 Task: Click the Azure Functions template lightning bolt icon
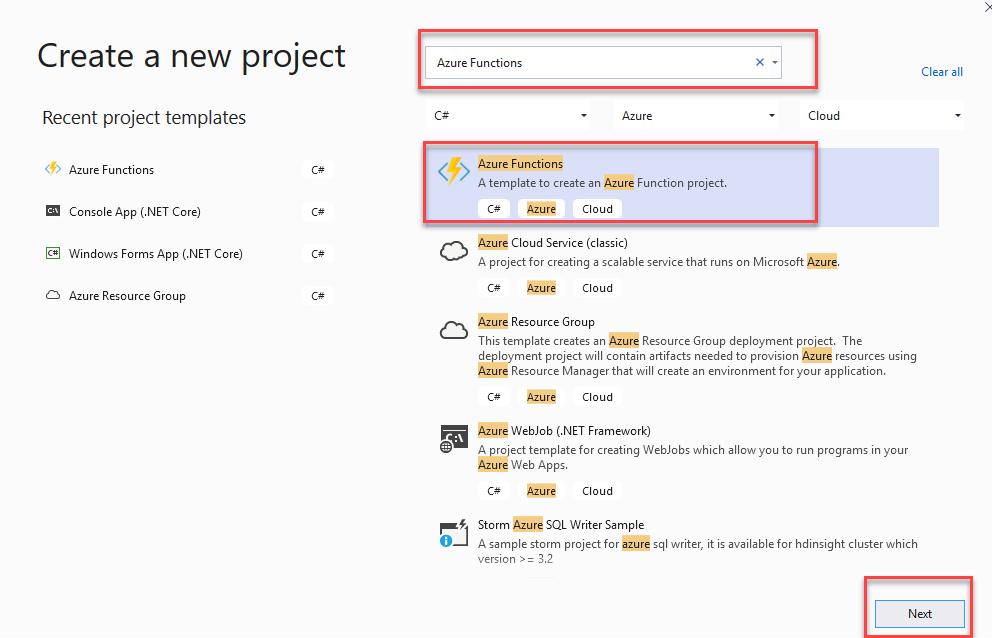[x=454, y=172]
